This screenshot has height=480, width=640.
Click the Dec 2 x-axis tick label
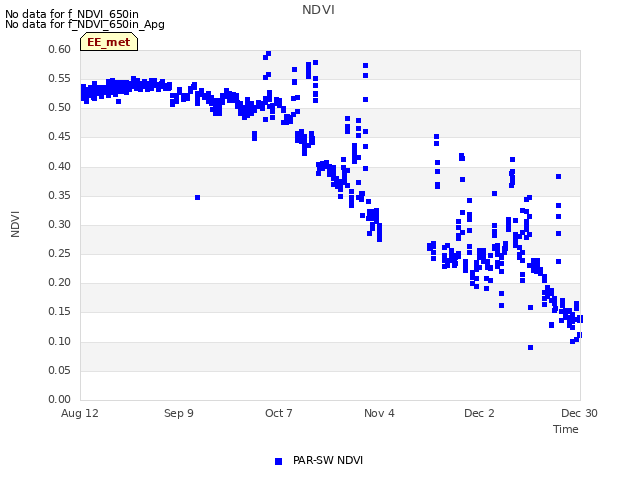479,413
